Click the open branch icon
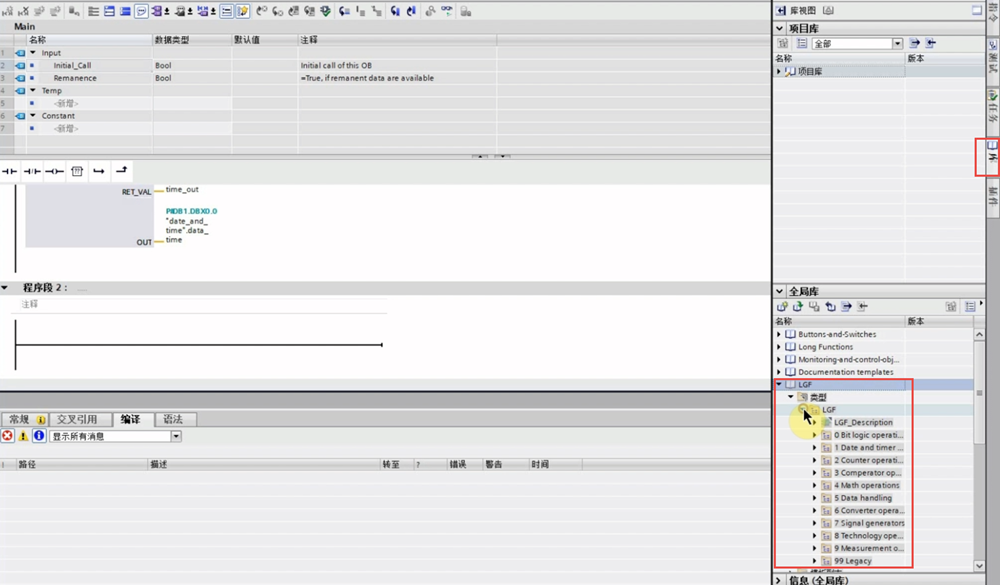The image size is (1000, 585). 99,172
